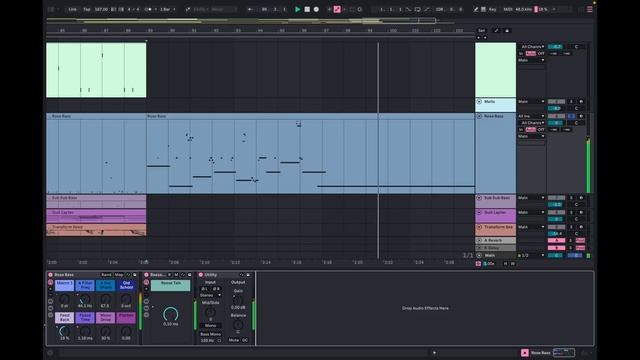Select the Macro 1 macro label

click(x=64, y=285)
